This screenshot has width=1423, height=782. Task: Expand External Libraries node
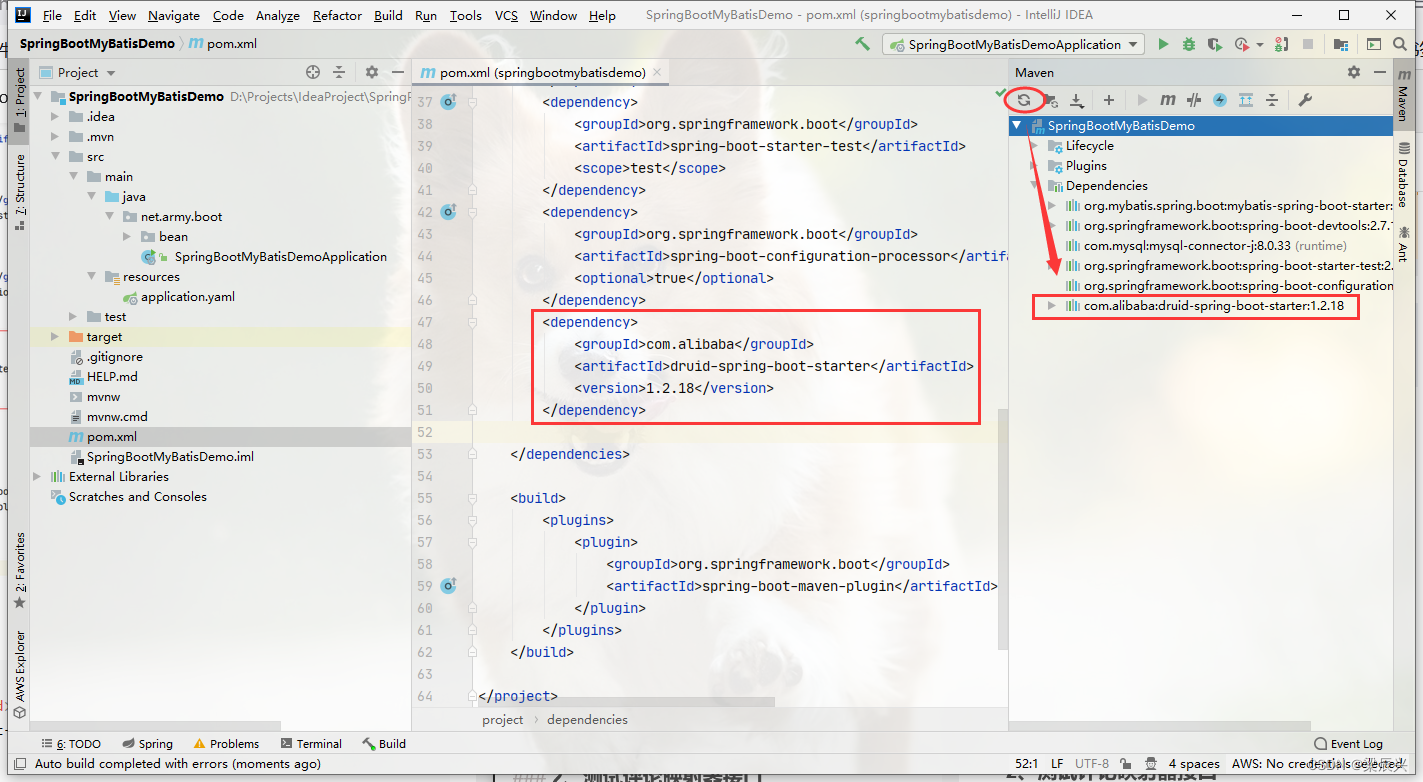click(x=38, y=477)
